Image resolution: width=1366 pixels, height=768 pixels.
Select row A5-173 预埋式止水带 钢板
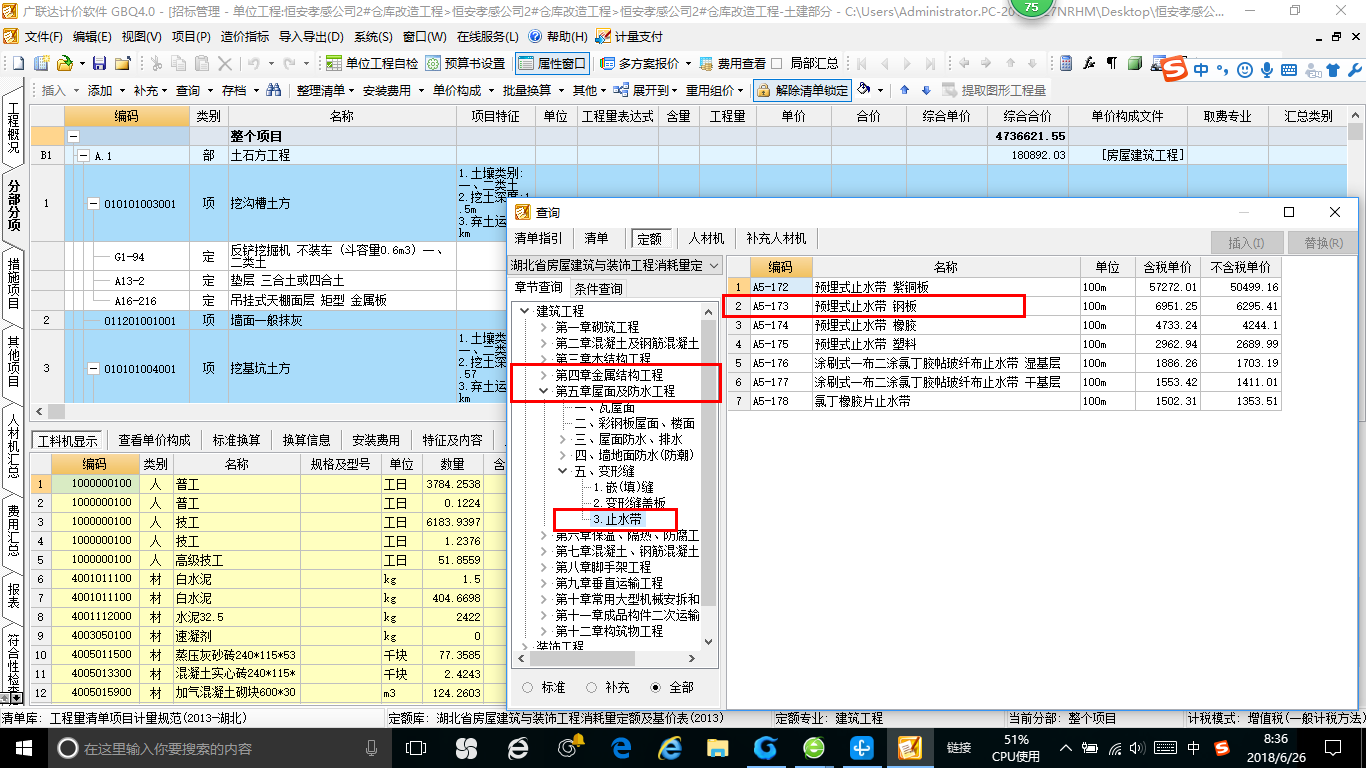(x=1004, y=306)
